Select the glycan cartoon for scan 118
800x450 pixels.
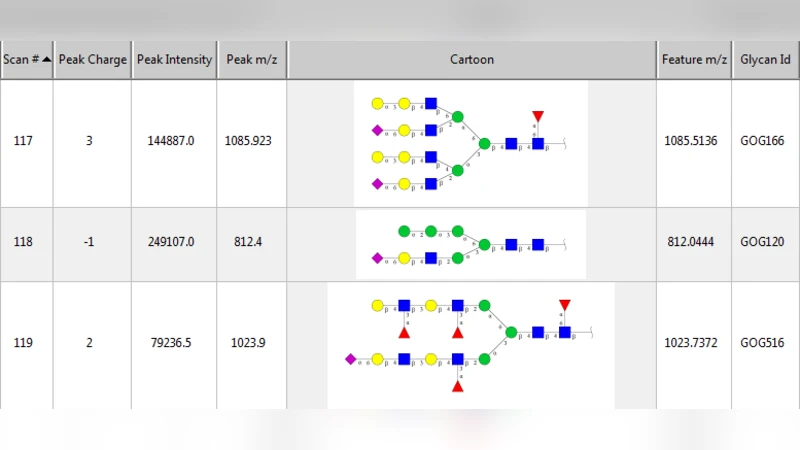click(470, 244)
